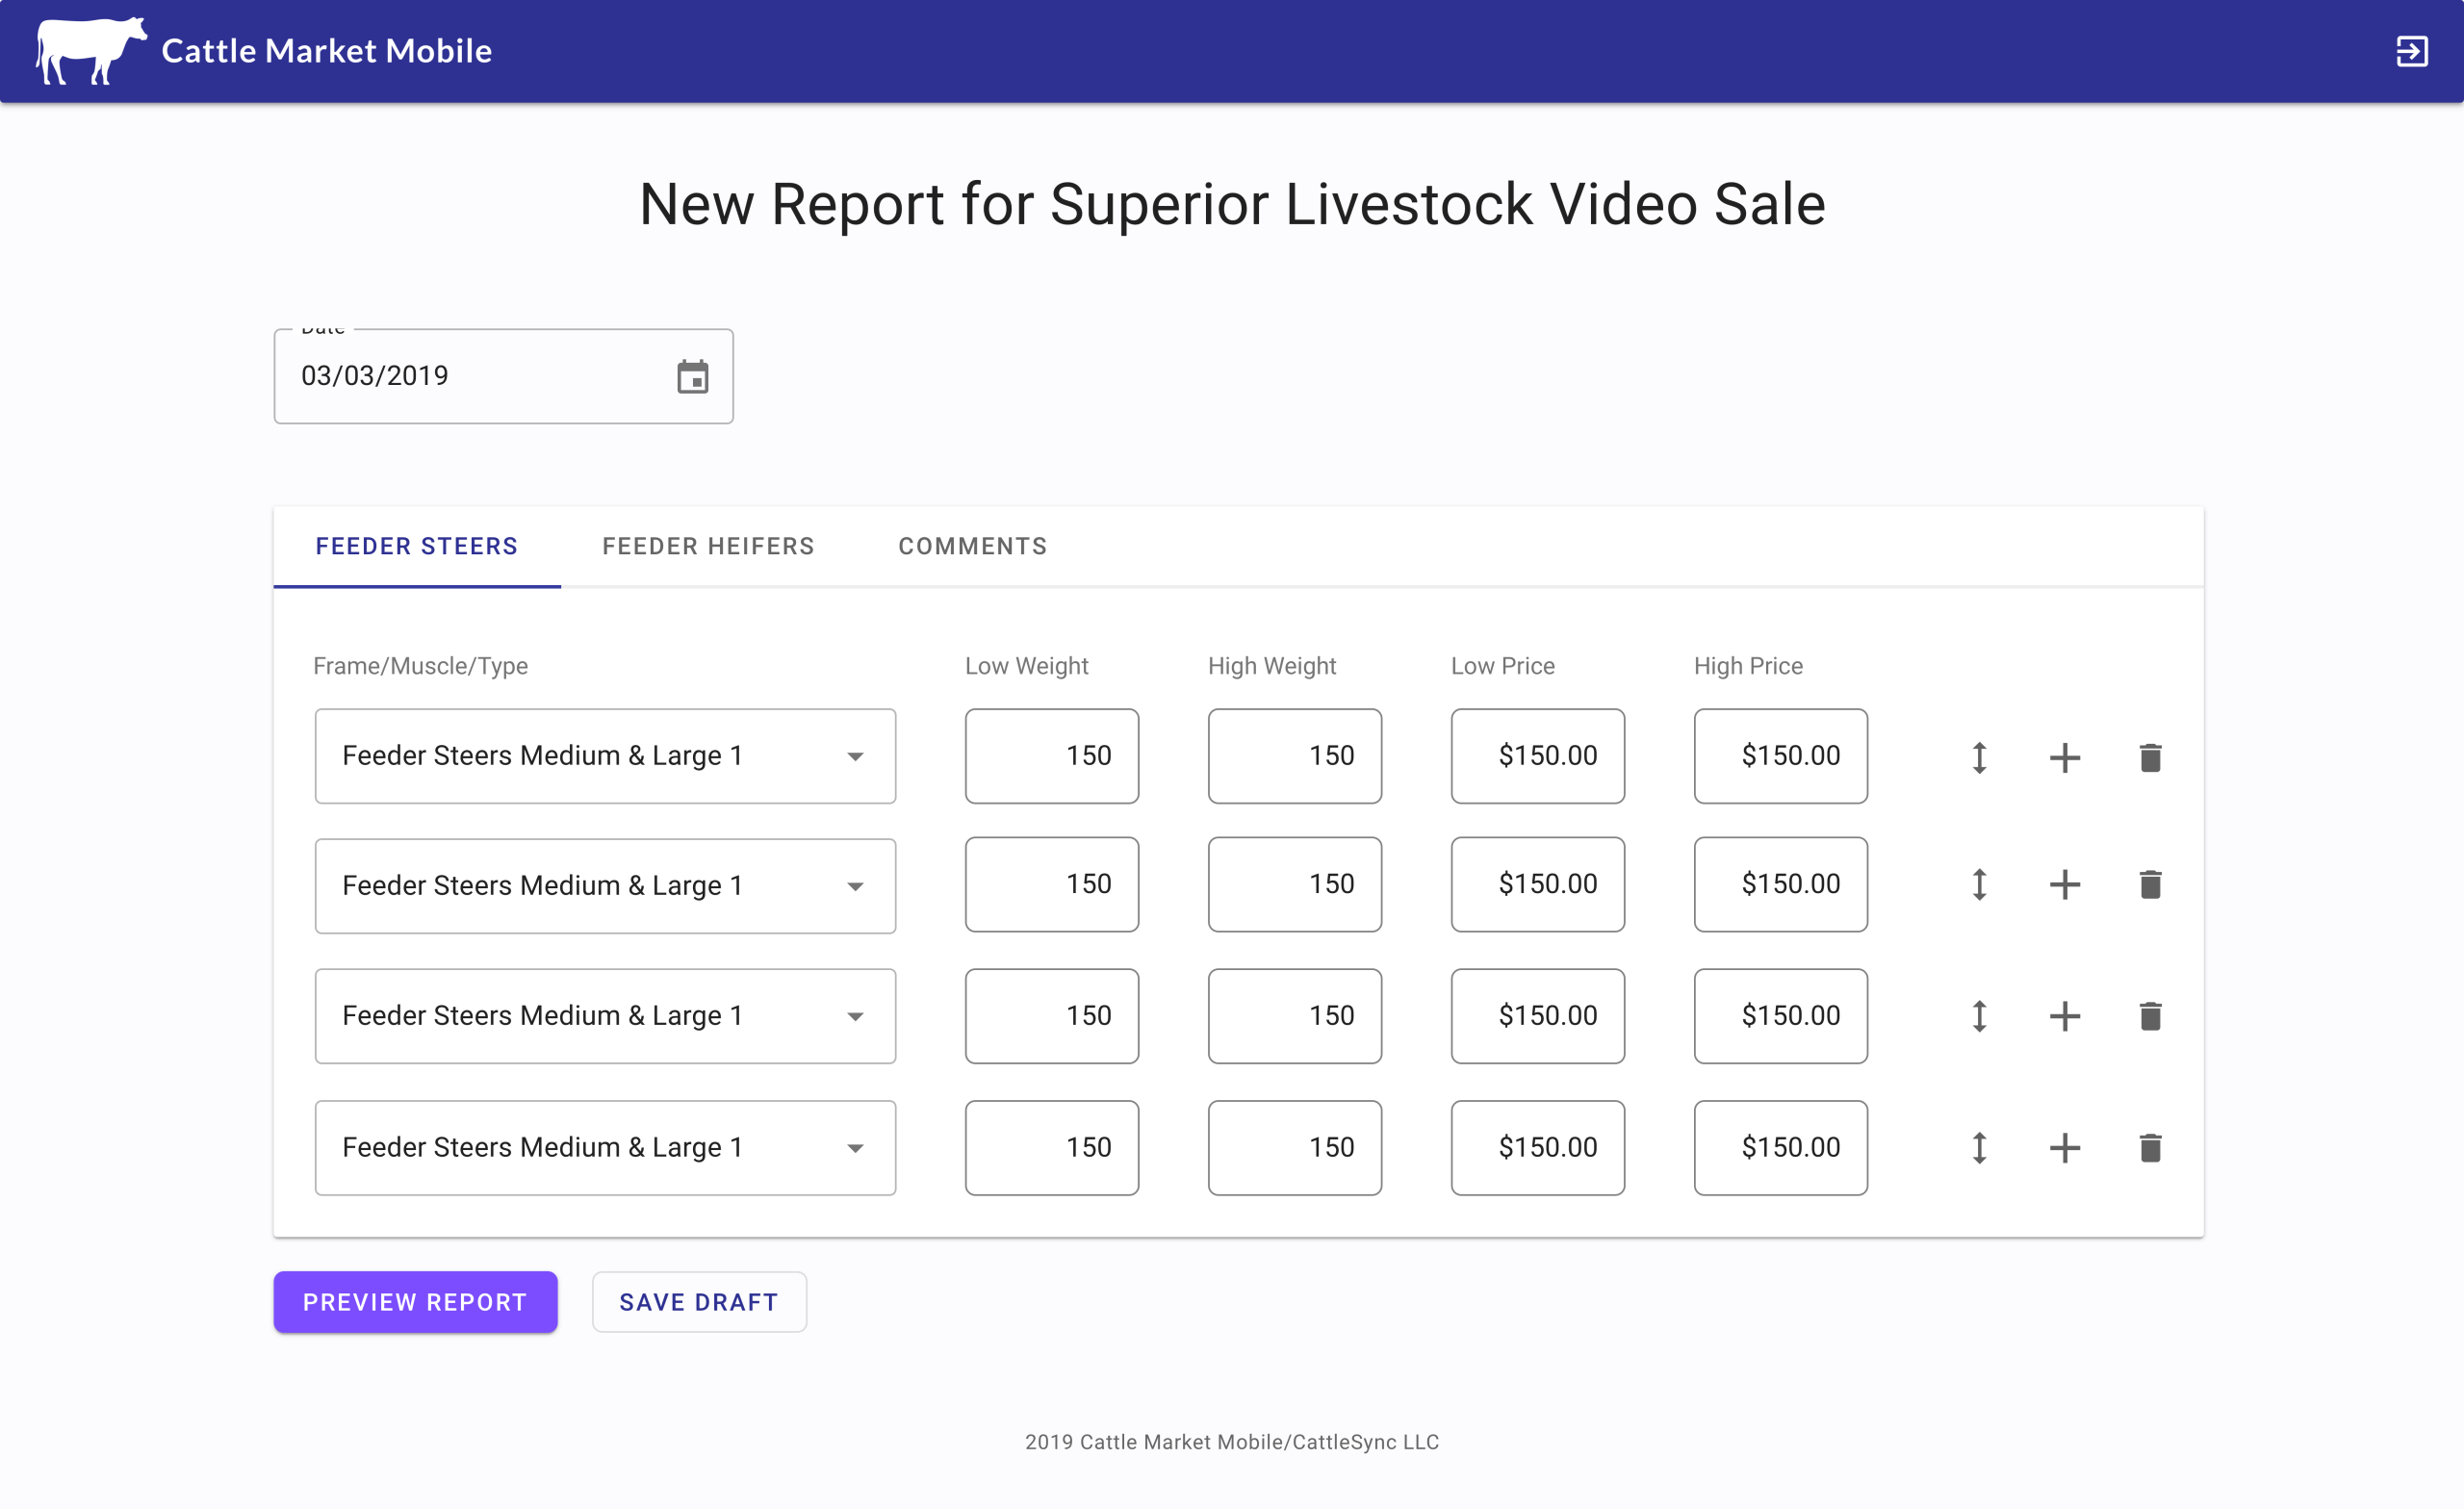2464x1509 pixels.
Task: Click reorder arrow icon on fourth row
Action: click(x=1979, y=1147)
